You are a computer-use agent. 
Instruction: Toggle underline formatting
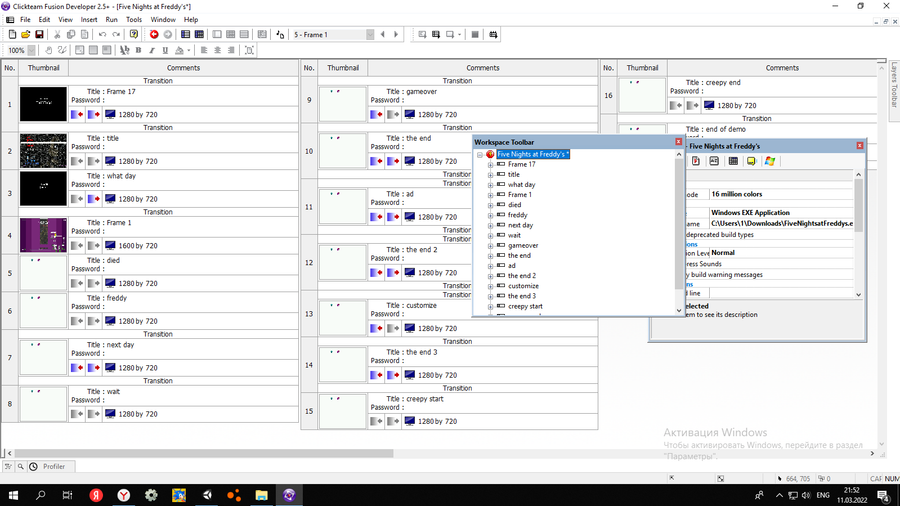tap(165, 50)
